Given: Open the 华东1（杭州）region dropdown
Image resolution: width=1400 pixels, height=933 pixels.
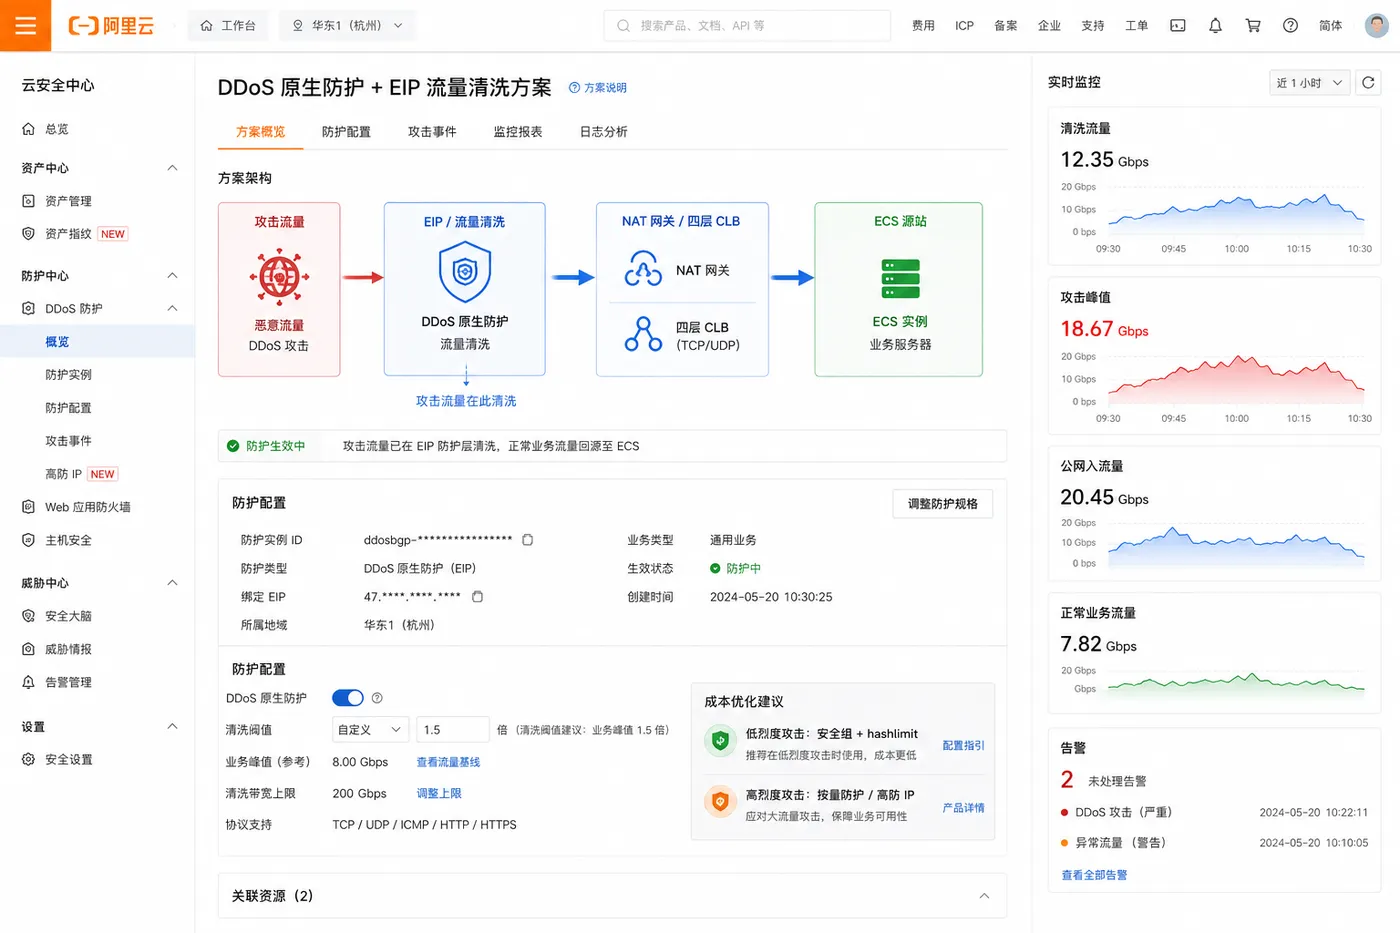Looking at the screenshot, I should 347,26.
